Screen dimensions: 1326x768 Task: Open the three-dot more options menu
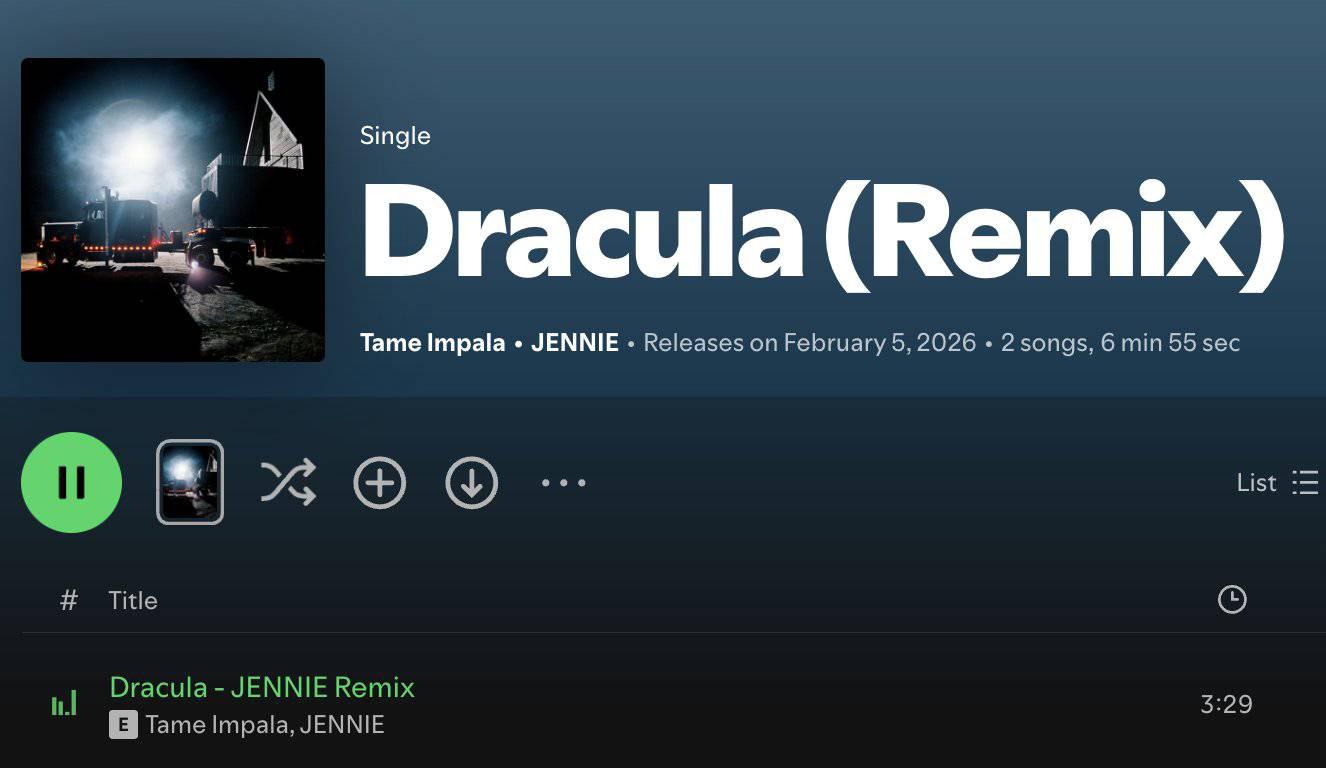point(563,483)
